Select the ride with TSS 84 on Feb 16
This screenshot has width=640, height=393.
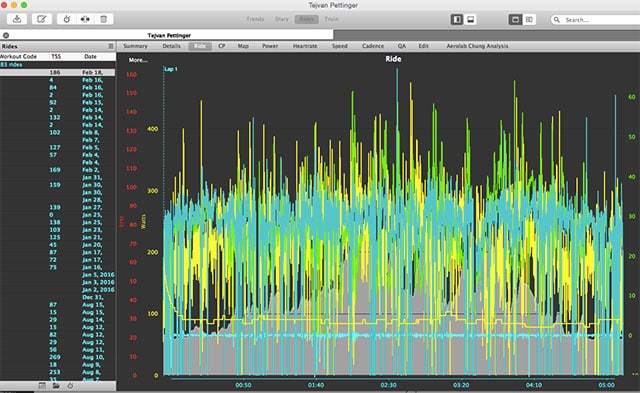point(58,87)
